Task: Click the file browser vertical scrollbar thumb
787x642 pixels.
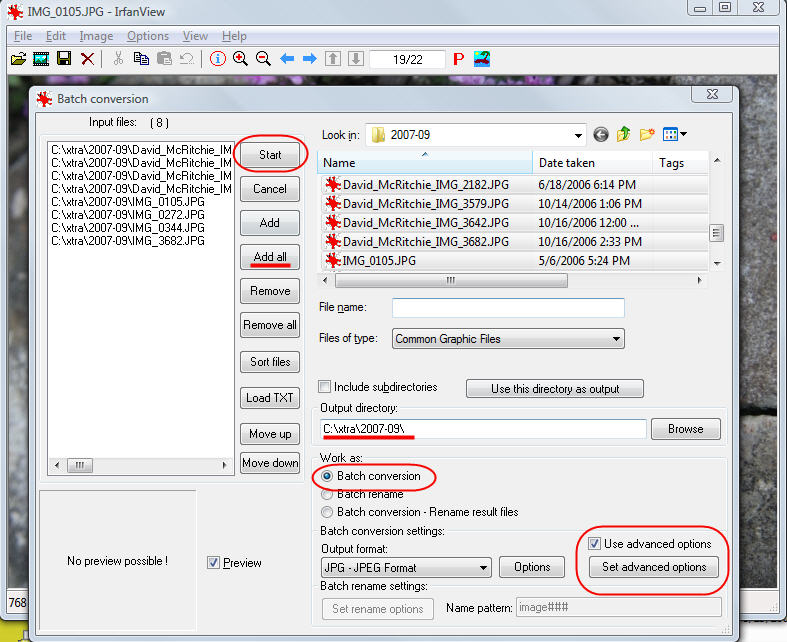Action: (x=716, y=233)
